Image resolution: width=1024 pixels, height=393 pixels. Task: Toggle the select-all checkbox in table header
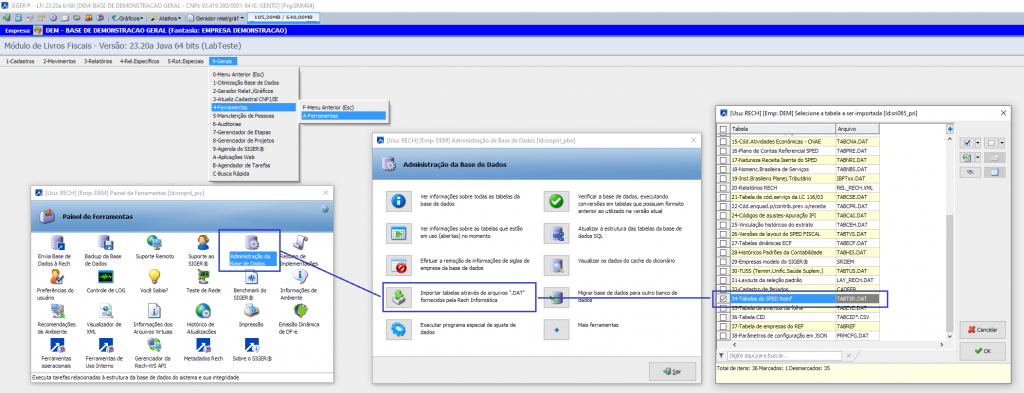[723, 129]
